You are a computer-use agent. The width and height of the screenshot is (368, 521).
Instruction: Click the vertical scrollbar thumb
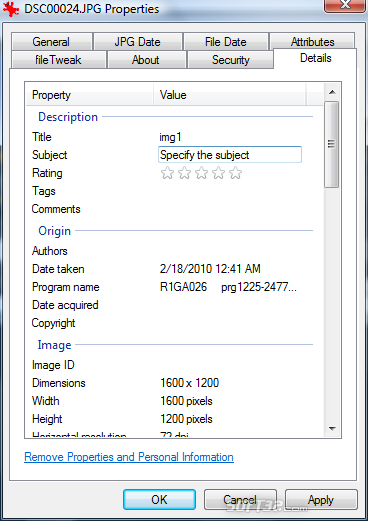(331, 144)
